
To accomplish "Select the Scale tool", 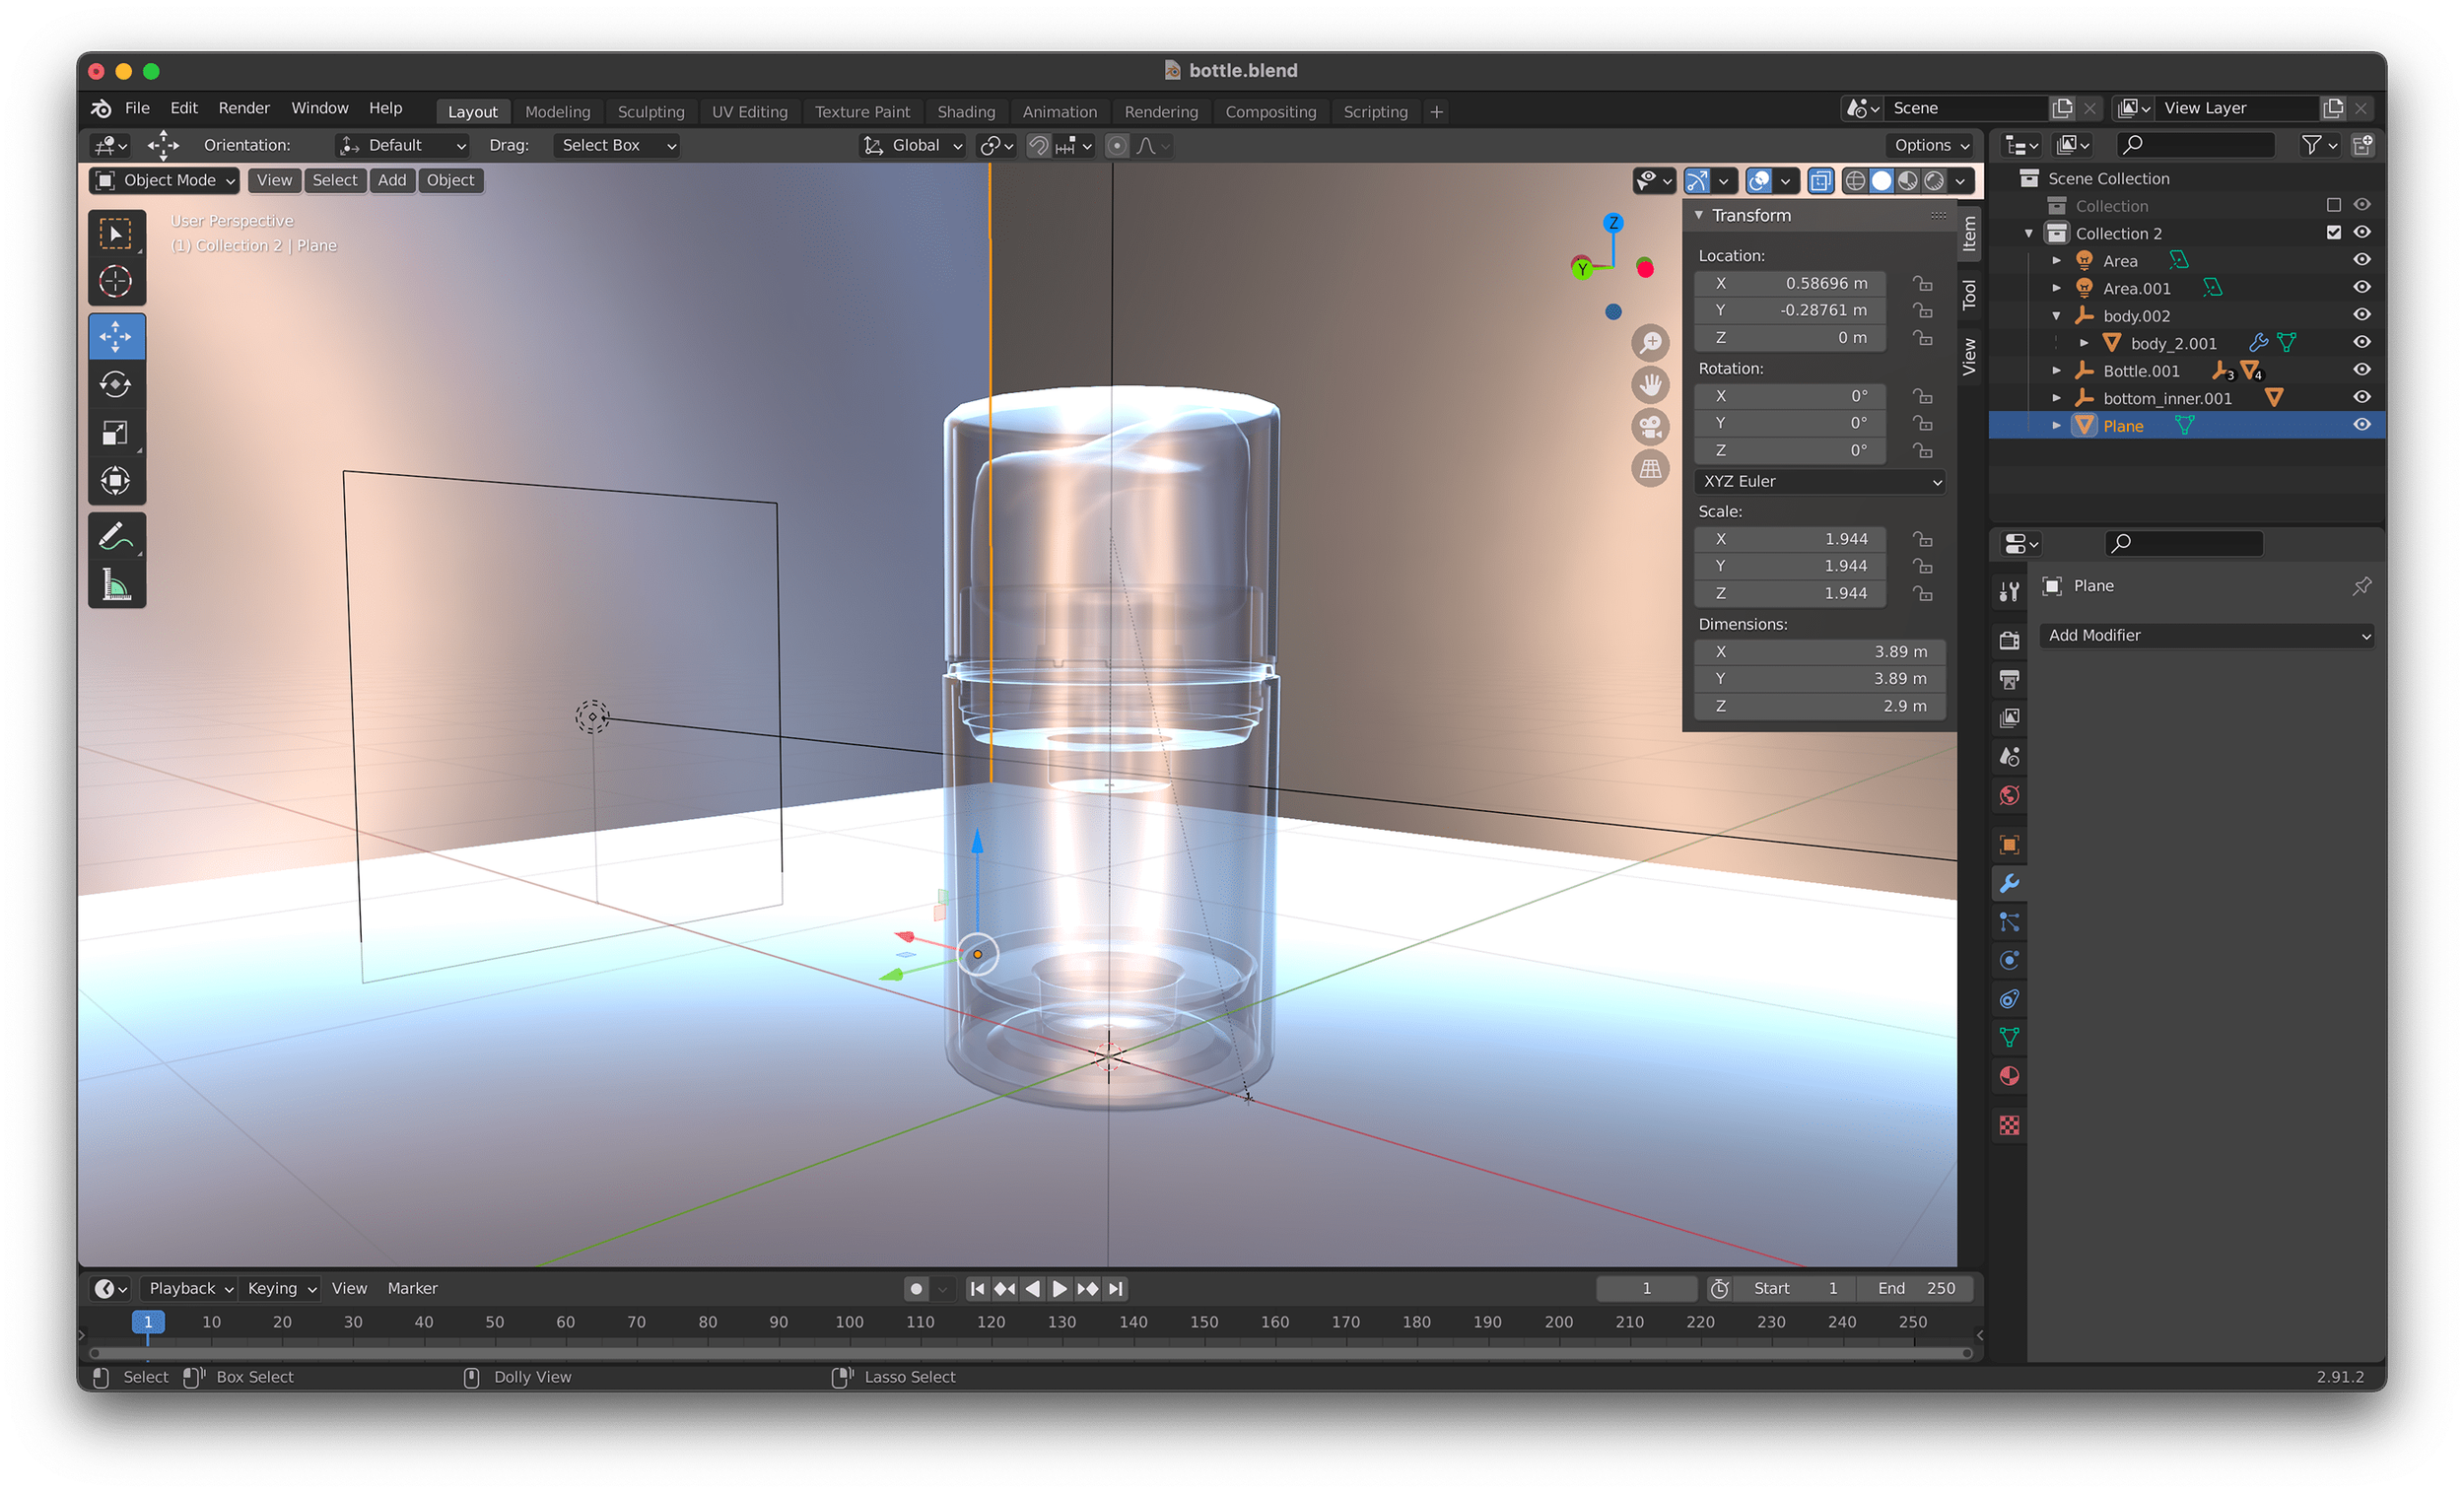I will (x=116, y=433).
